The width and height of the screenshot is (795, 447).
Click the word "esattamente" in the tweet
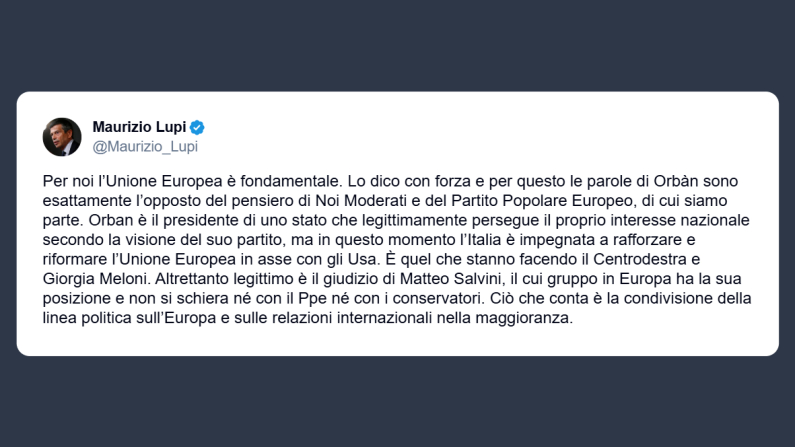[x=81, y=201]
